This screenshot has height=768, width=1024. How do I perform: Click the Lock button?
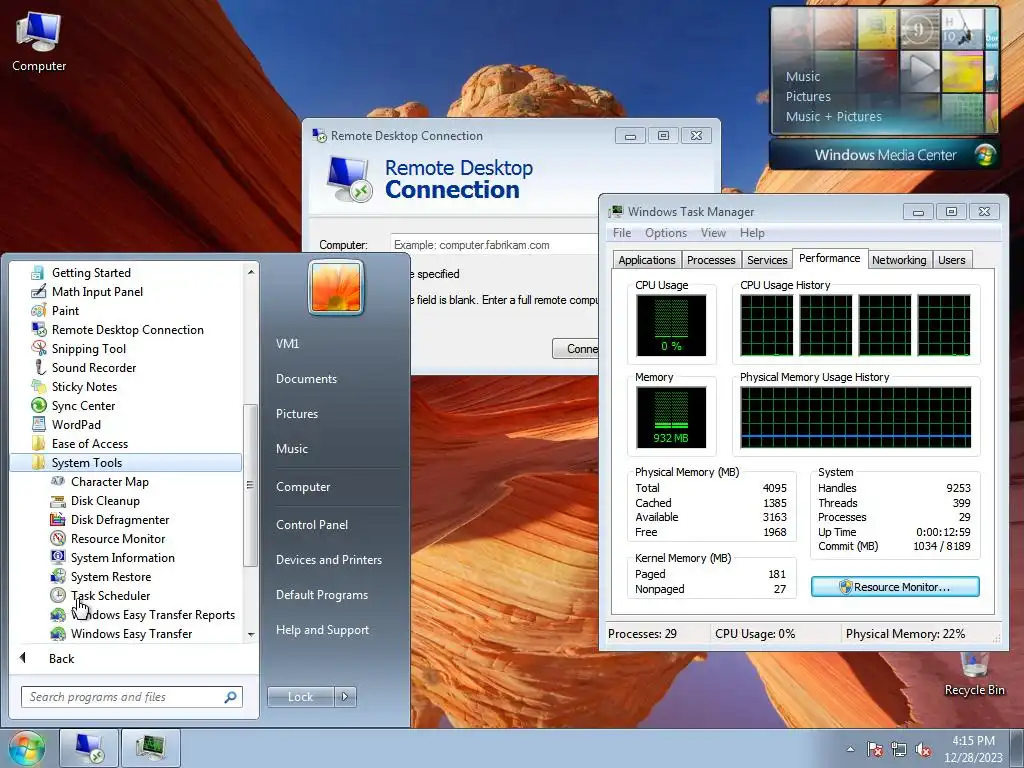coord(300,697)
